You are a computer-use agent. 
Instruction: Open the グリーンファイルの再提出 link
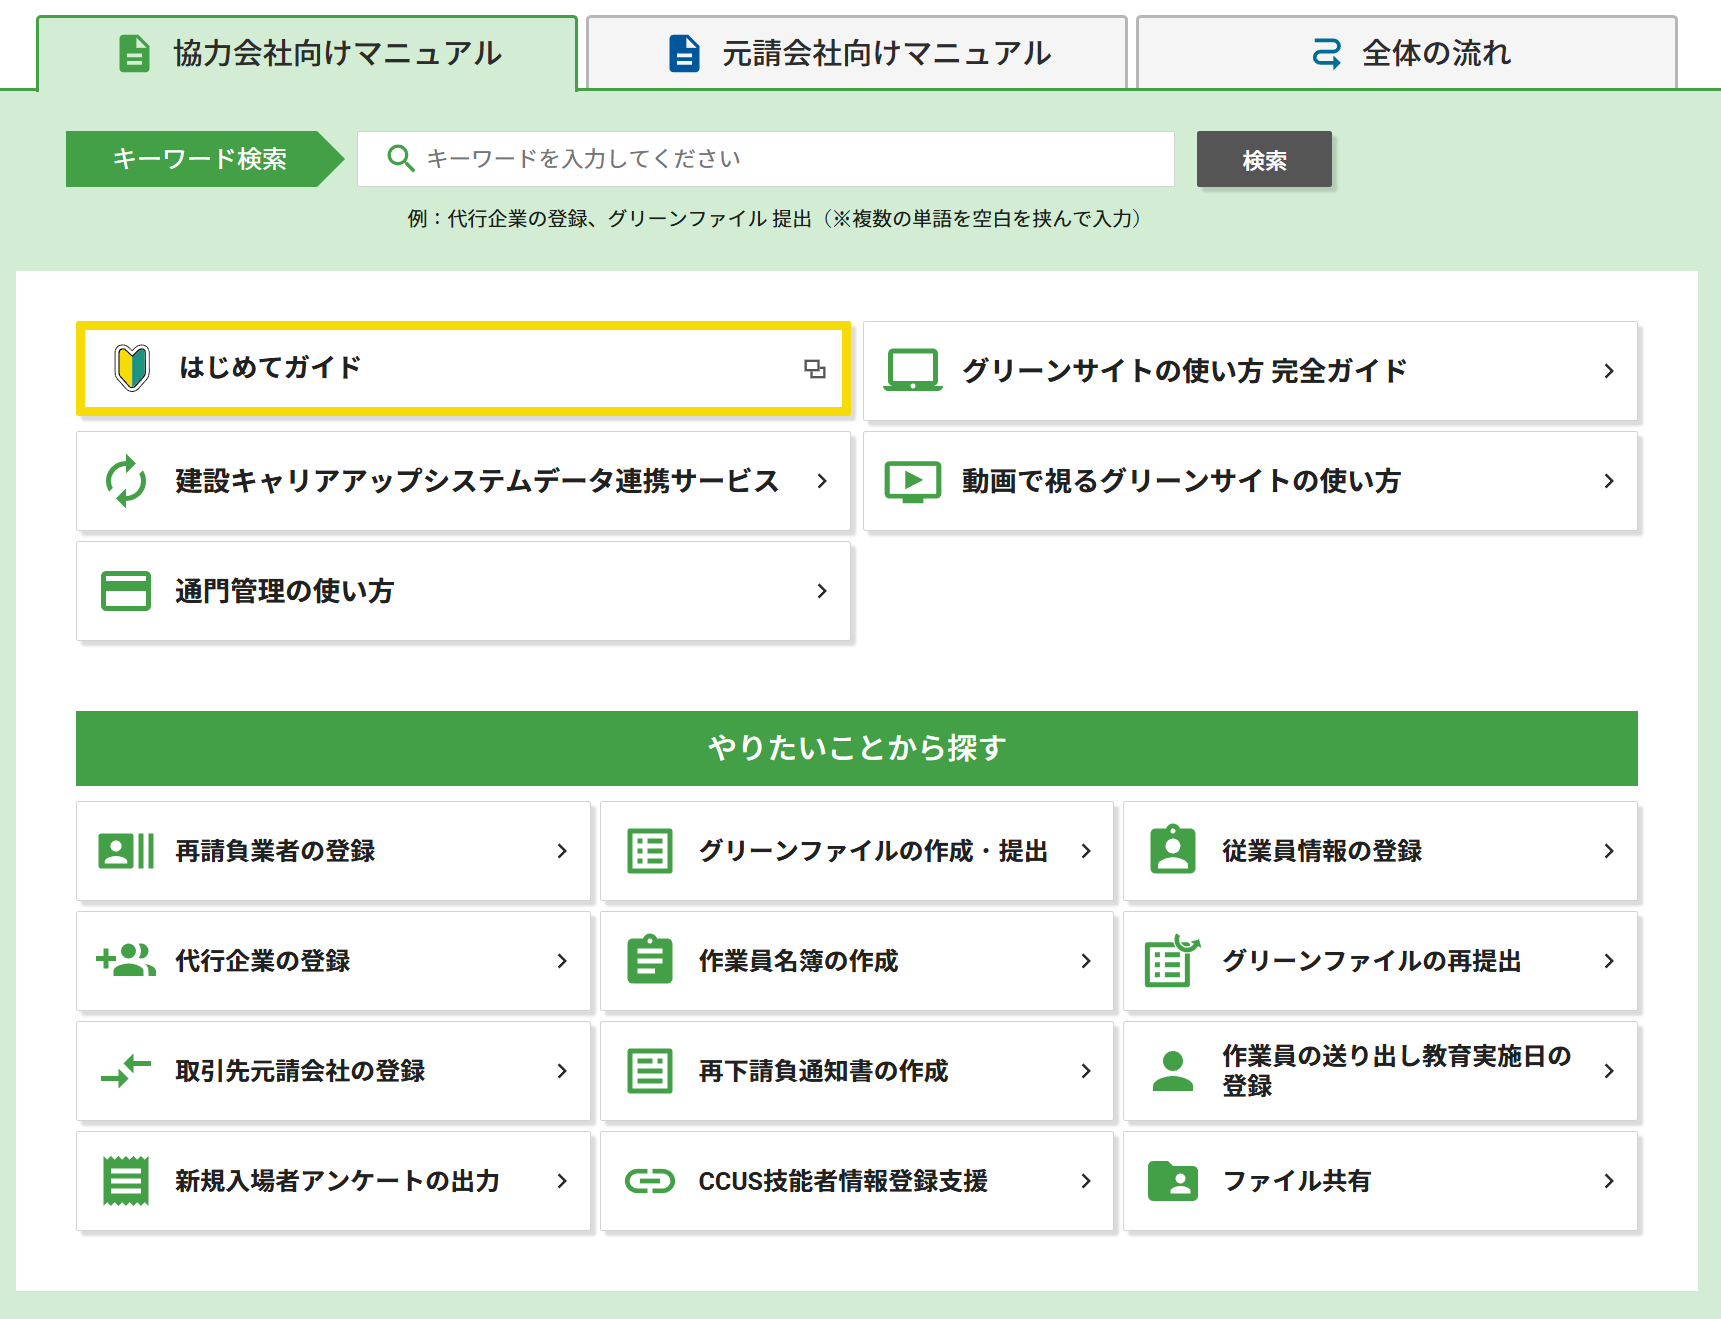click(x=1371, y=961)
